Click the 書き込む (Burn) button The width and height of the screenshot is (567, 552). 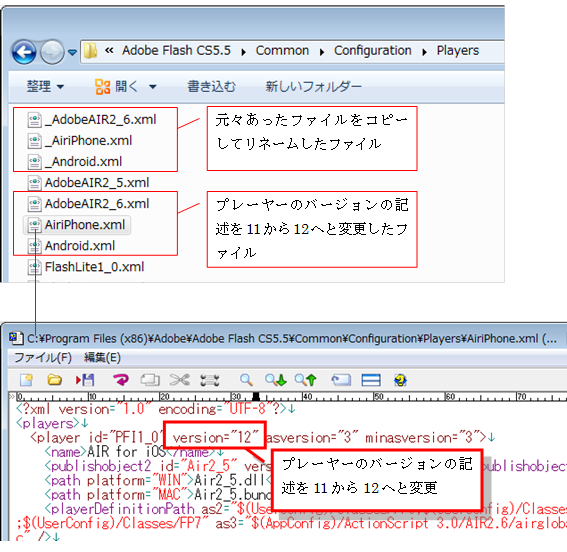(212, 87)
